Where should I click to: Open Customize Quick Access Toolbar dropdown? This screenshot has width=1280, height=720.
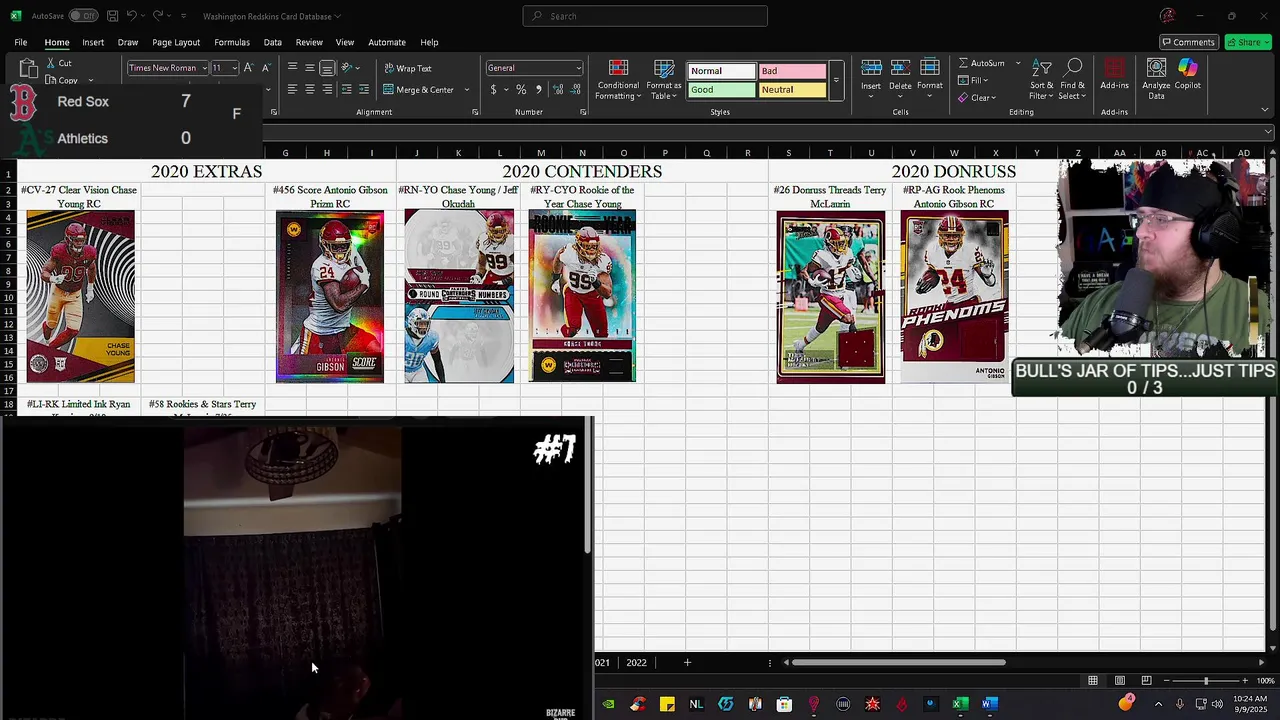[x=183, y=16]
